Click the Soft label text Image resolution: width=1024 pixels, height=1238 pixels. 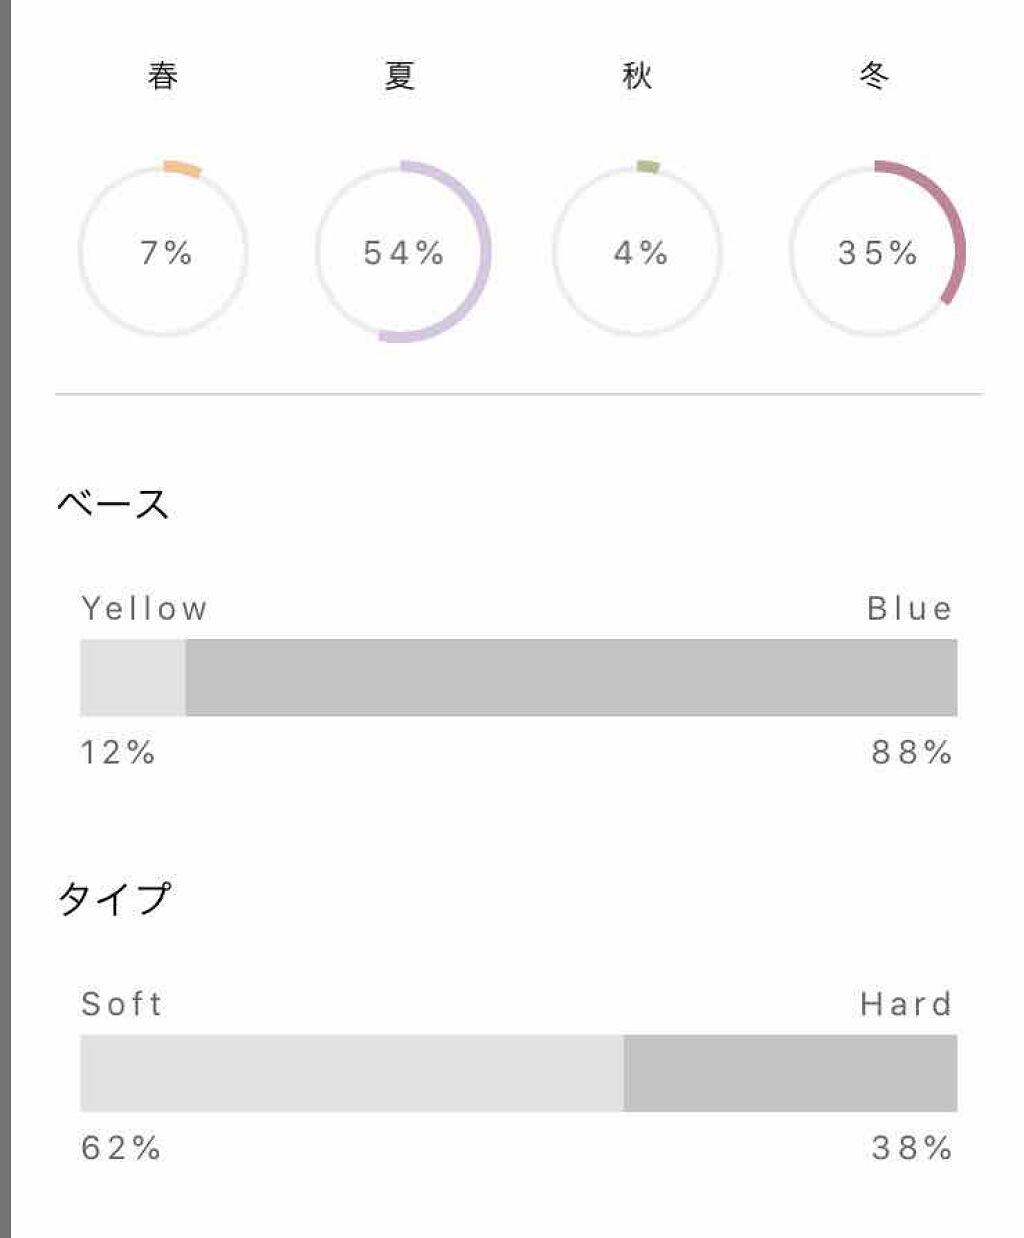coord(122,1004)
